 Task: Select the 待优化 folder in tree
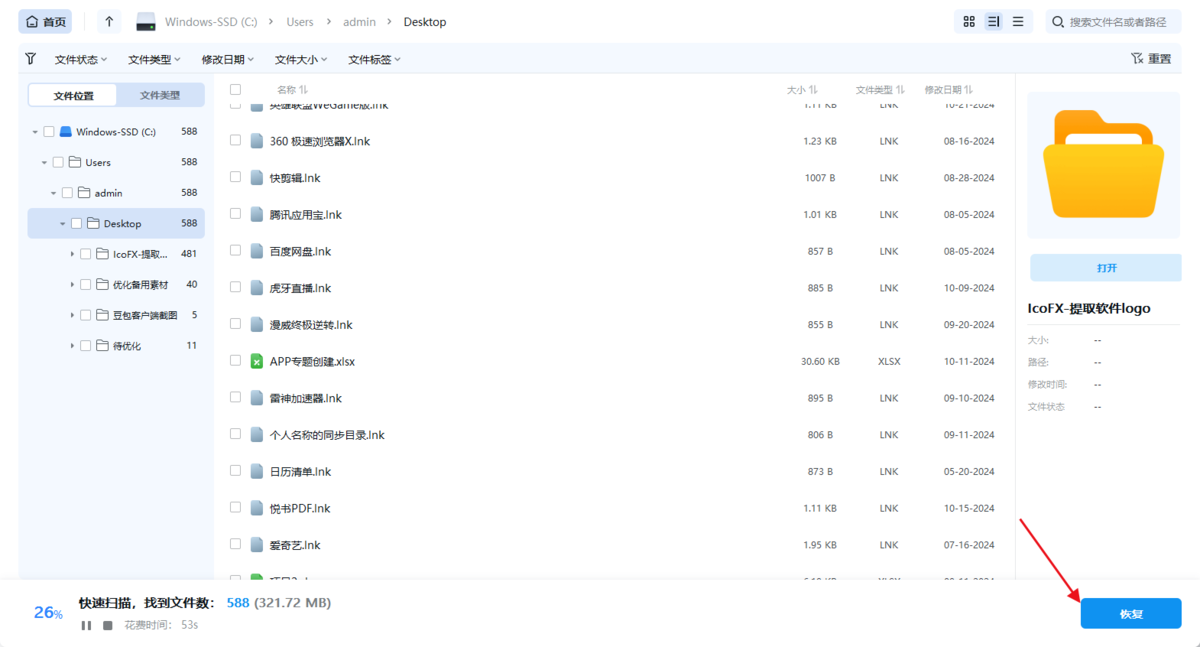126,346
